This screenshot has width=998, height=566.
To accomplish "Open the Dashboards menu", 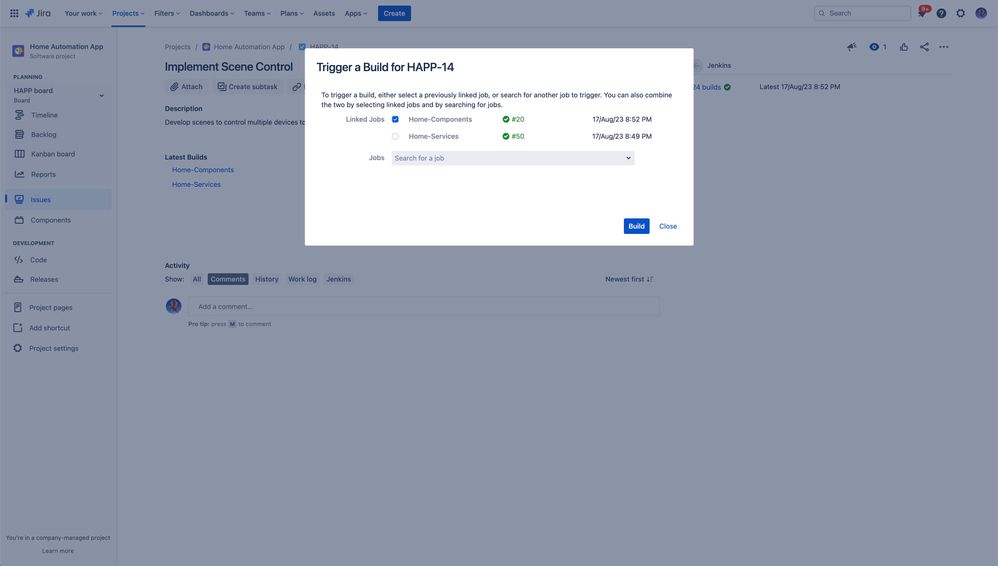I will (212, 13).
